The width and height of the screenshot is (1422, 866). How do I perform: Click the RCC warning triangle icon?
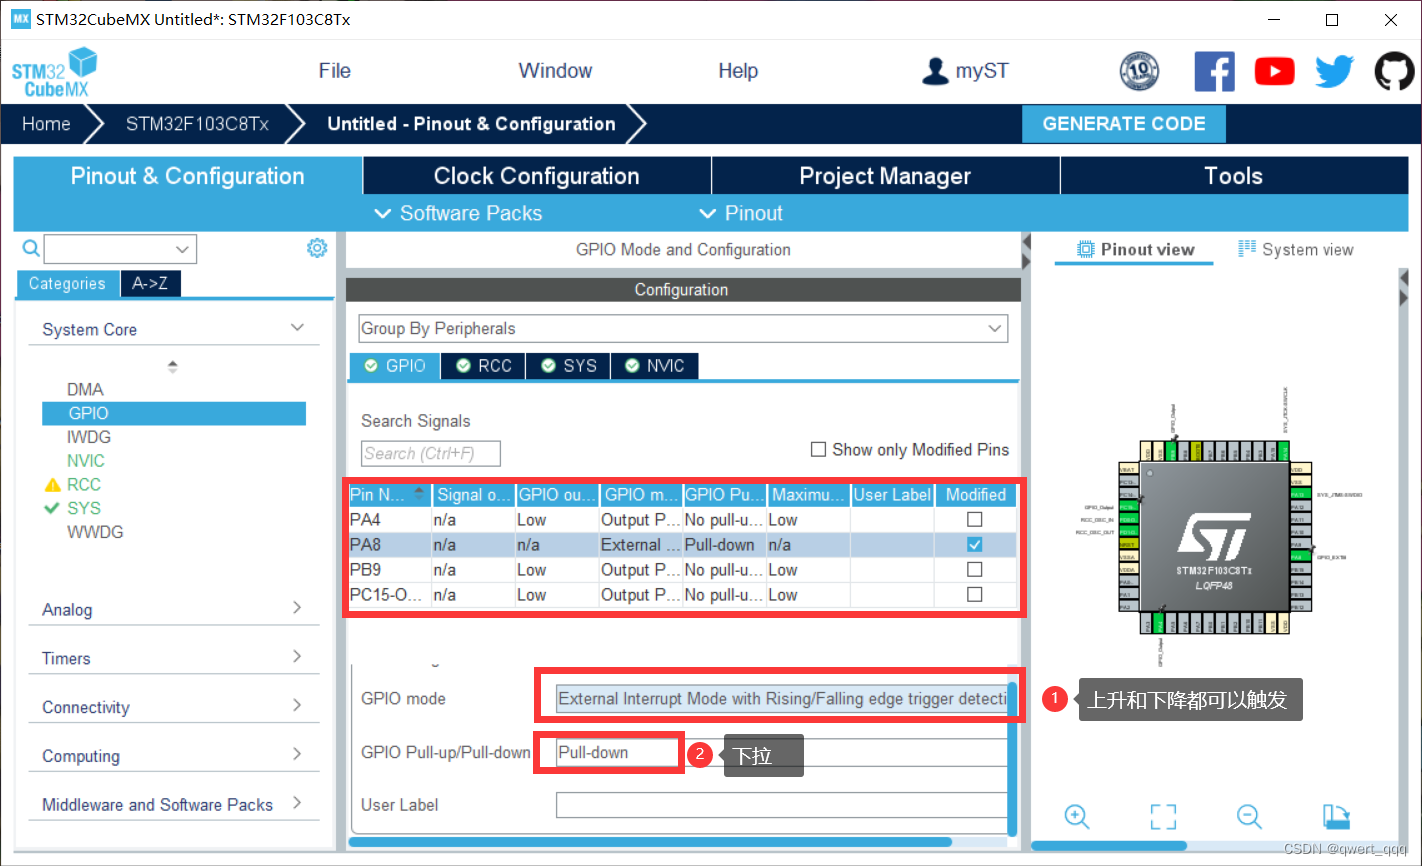coord(53,485)
